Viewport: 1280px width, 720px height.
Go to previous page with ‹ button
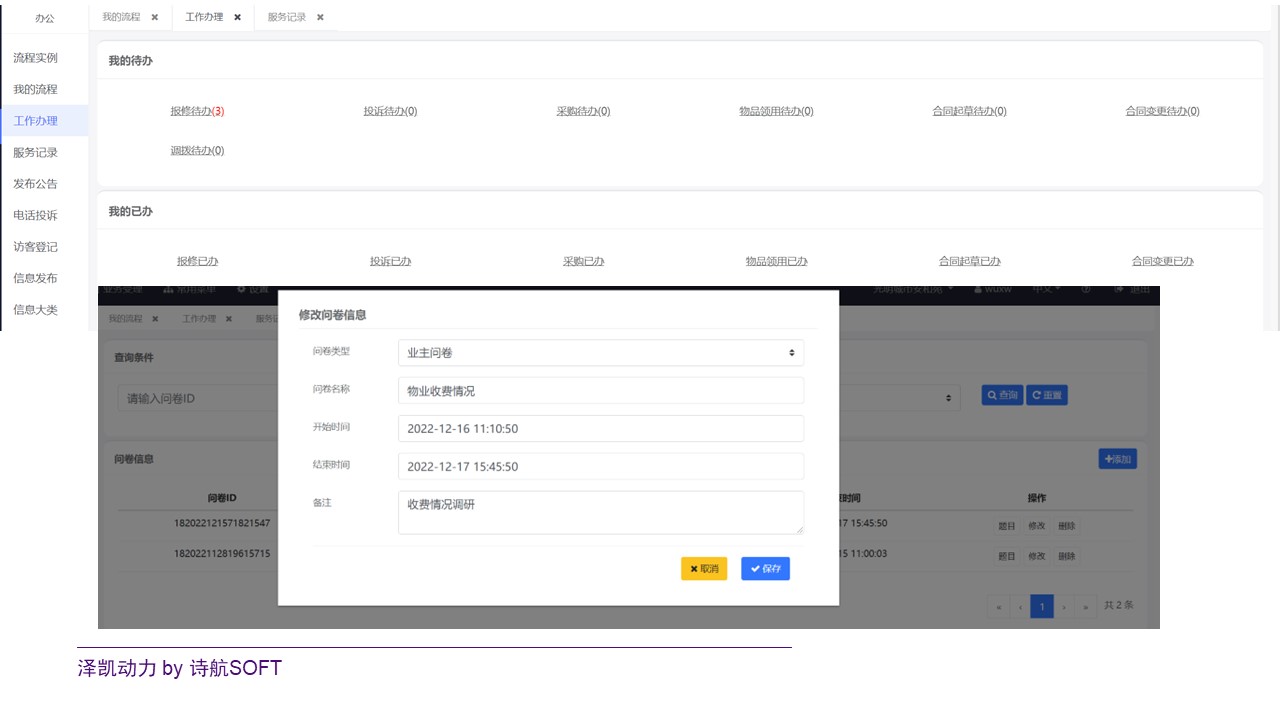[1020, 606]
